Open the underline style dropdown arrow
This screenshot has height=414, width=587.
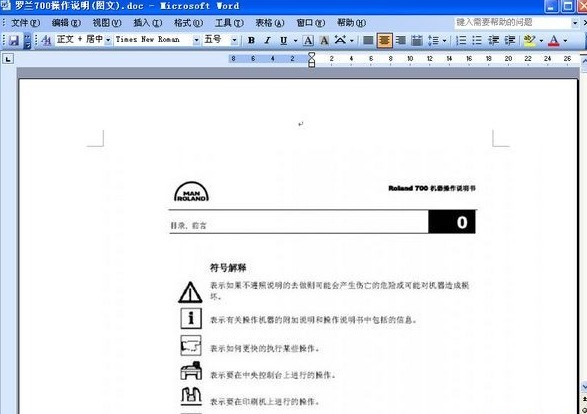(x=295, y=40)
